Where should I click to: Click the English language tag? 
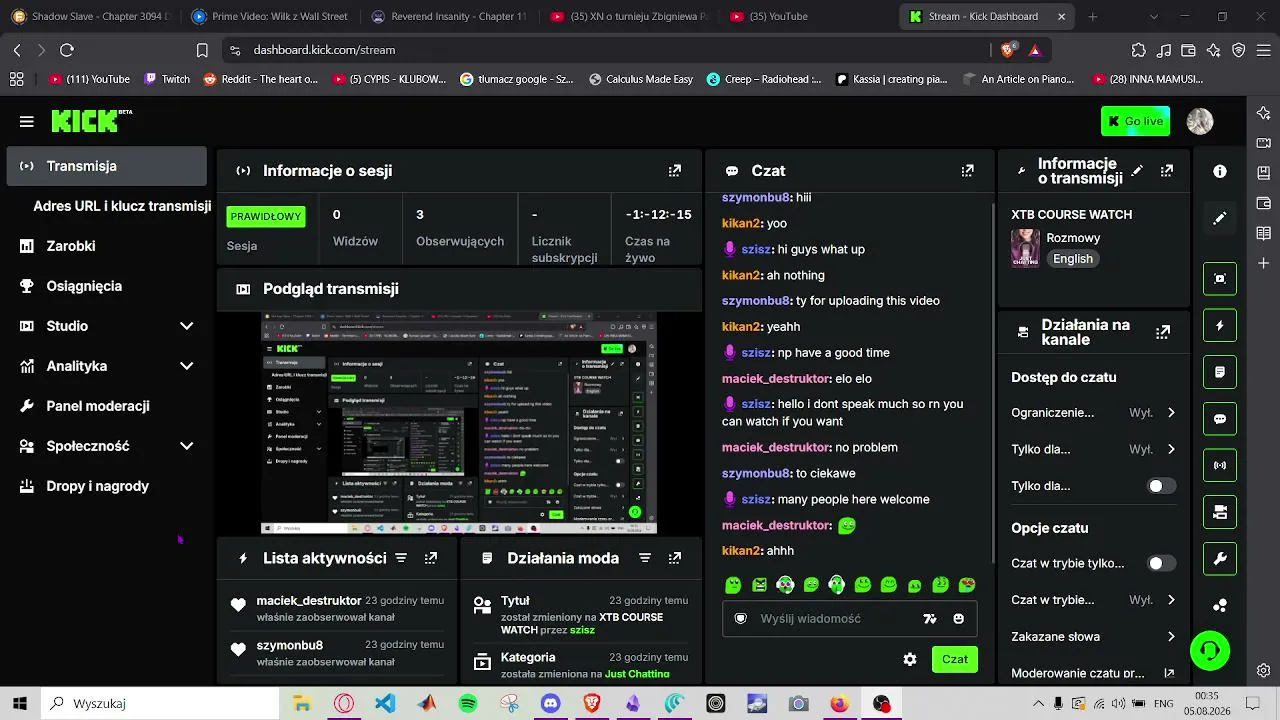(1073, 259)
